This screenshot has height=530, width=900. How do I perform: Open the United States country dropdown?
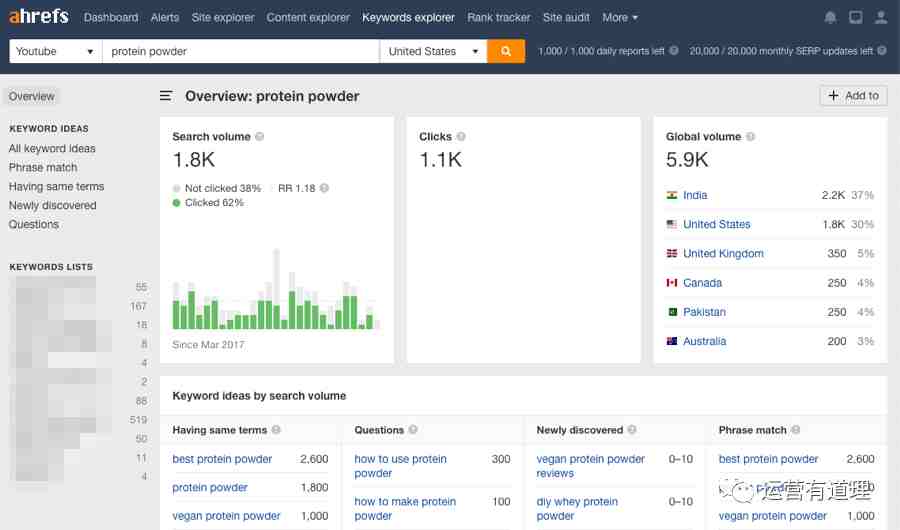[x=433, y=51]
